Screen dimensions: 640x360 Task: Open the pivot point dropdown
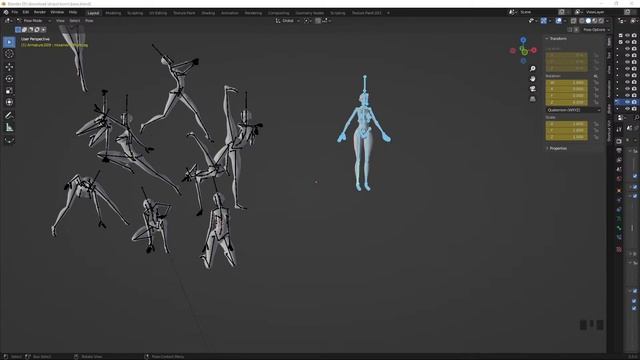[307, 21]
